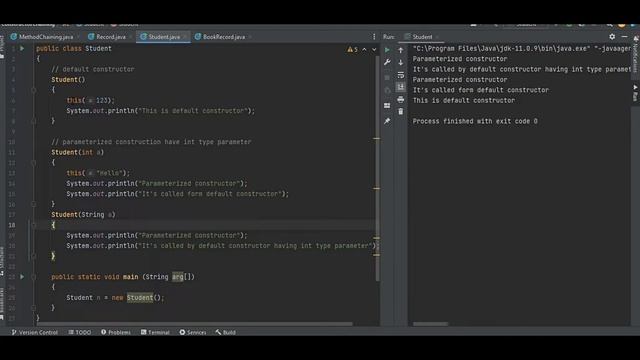Open the Problems tool window

tap(116, 332)
